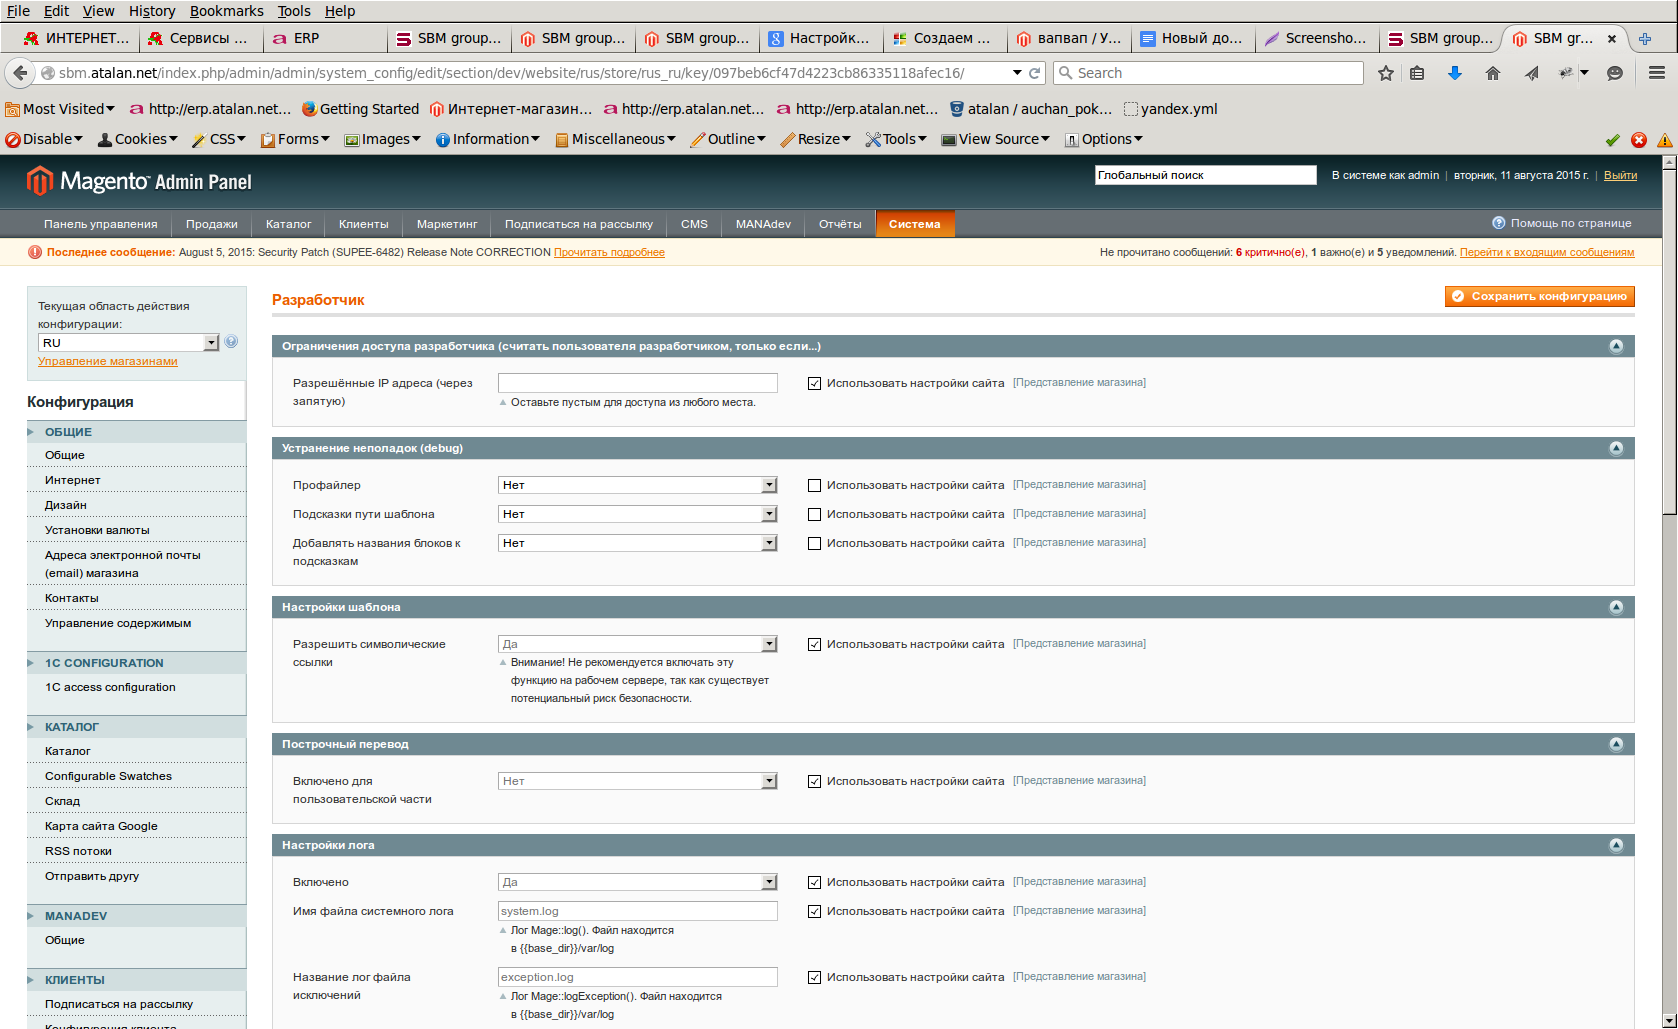Toggle site settings checkbox for symlinks option

pos(814,644)
